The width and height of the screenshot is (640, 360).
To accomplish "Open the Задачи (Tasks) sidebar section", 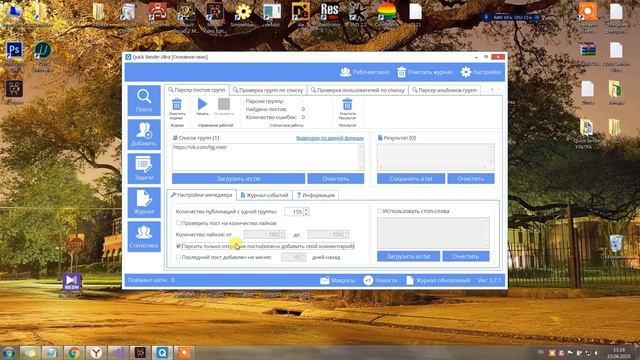I will (x=144, y=169).
